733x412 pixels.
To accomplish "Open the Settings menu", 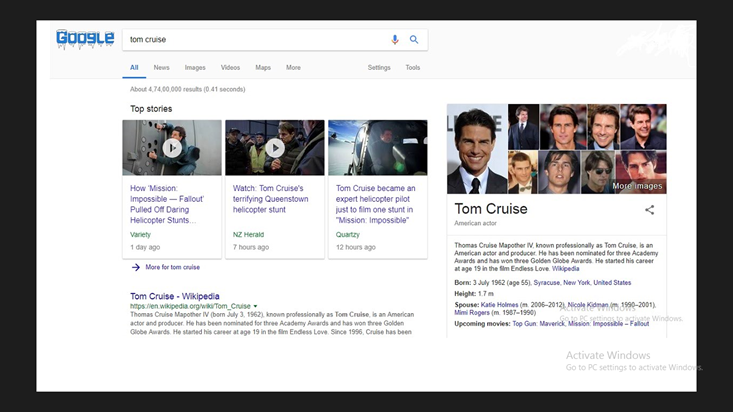I will click(379, 68).
